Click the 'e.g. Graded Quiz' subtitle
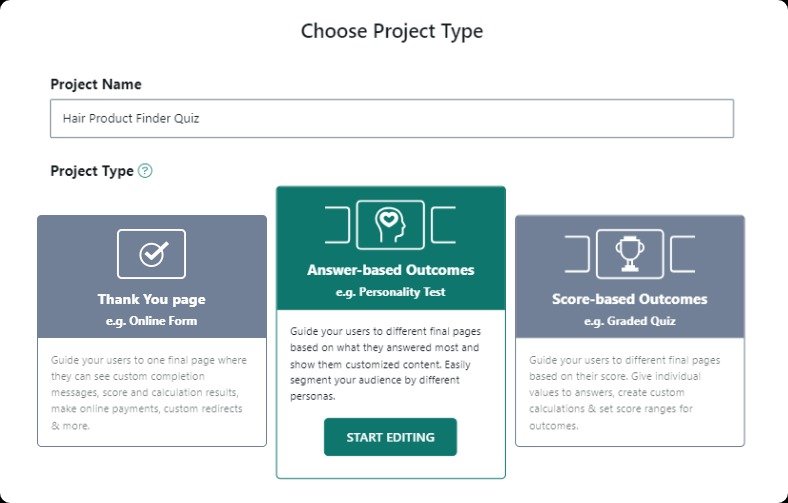The height and width of the screenshot is (503, 788). coord(630,321)
